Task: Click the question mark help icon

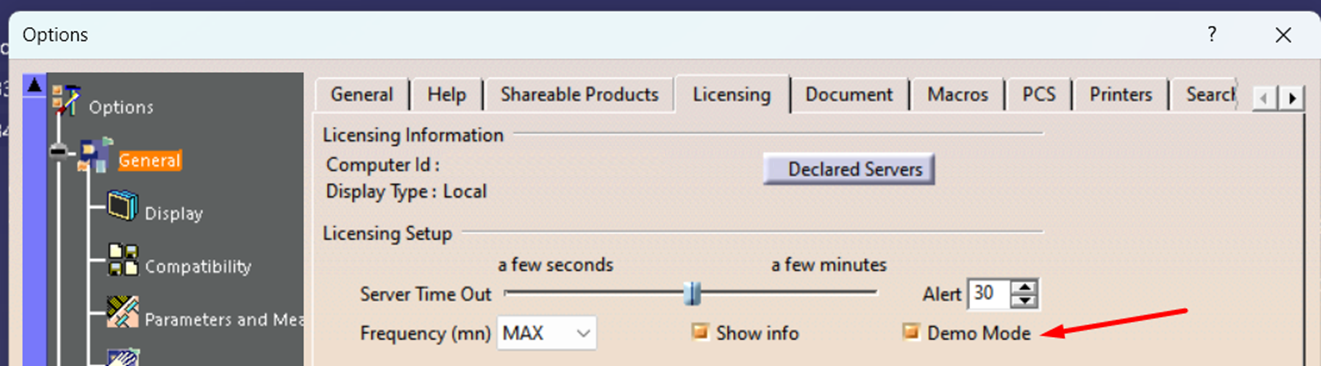Action: click(1212, 34)
